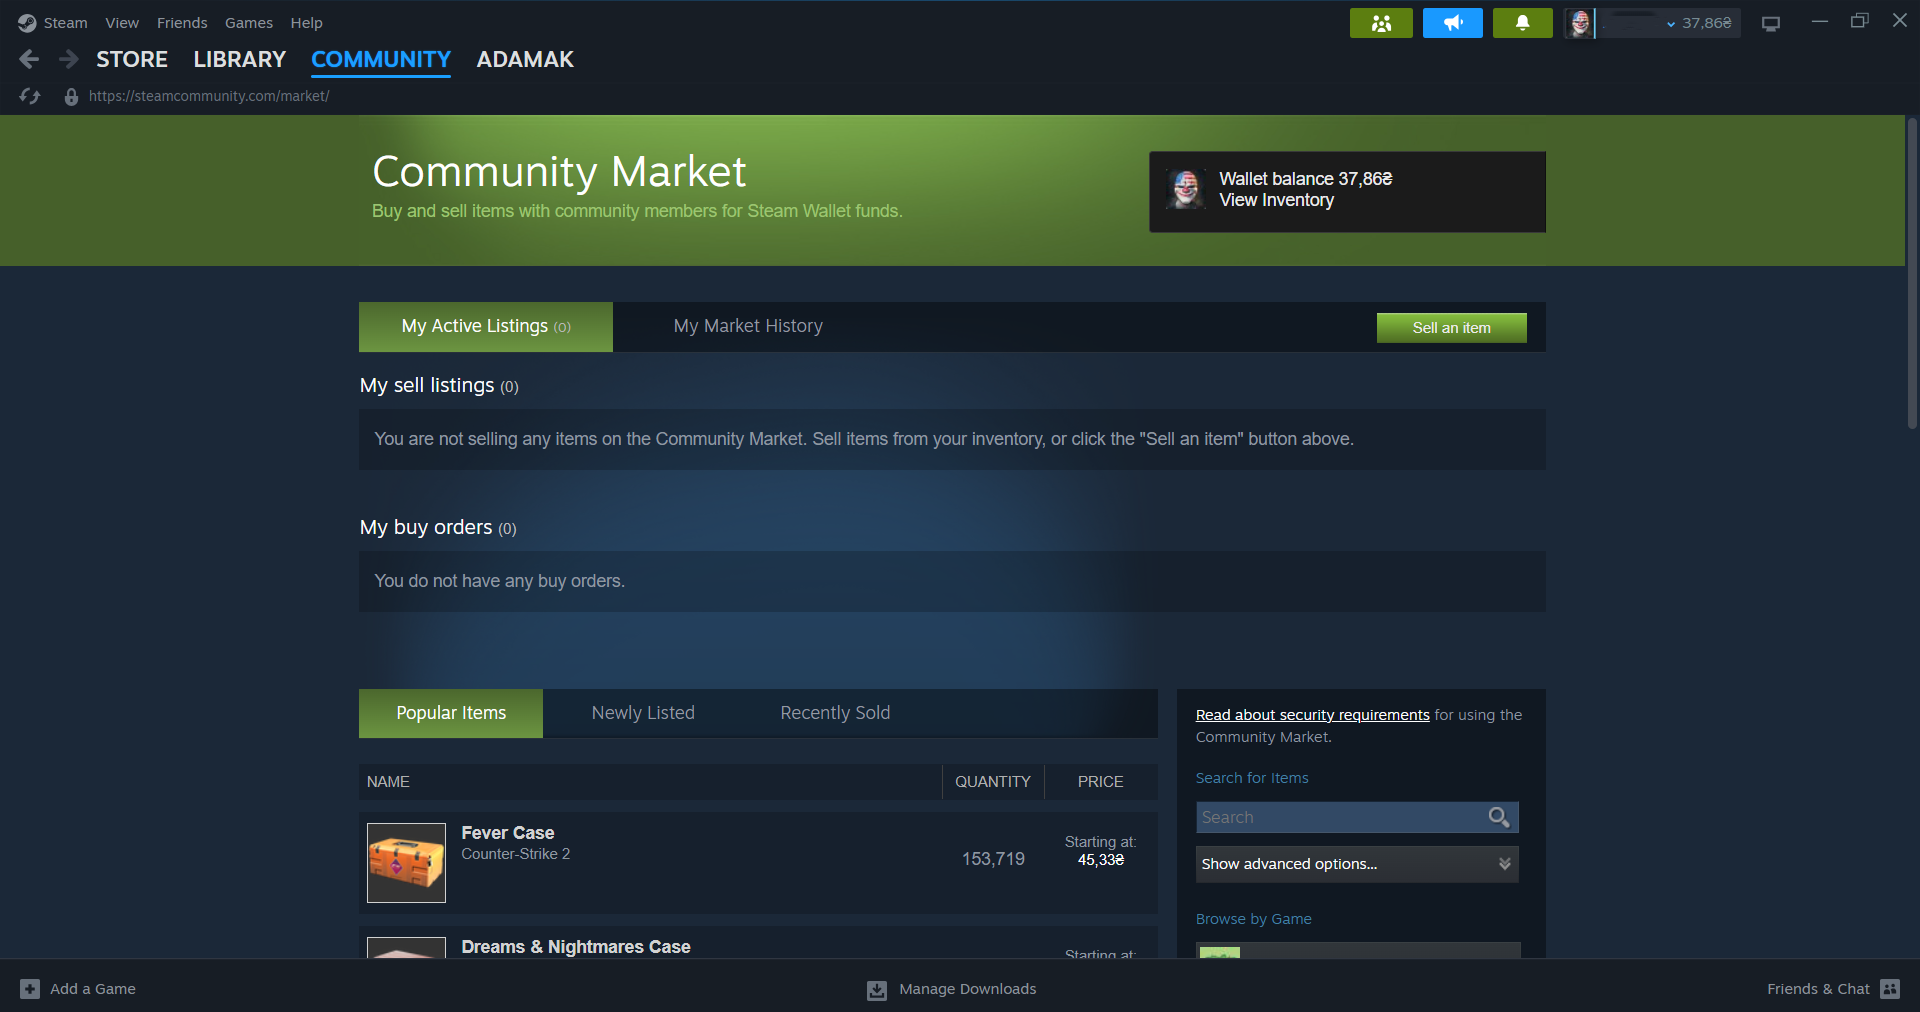Open the Games menu
1920x1012 pixels.
(x=249, y=23)
